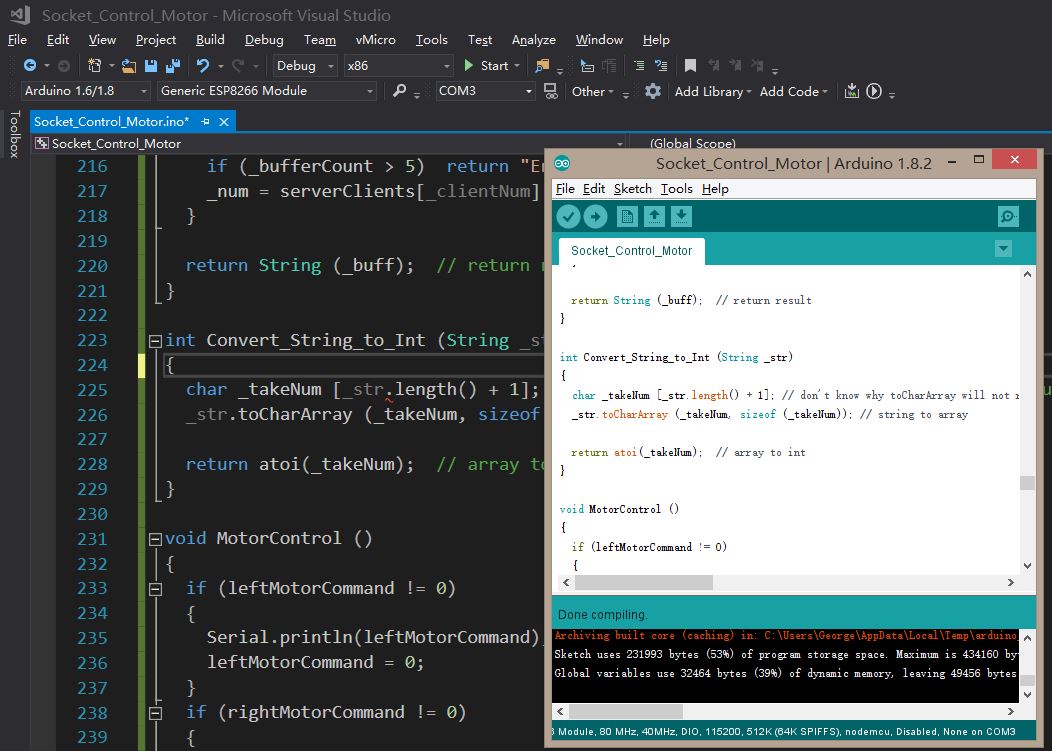Open the Toolbox side panel
Image resolution: width=1052 pixels, height=751 pixels.
(x=14, y=134)
